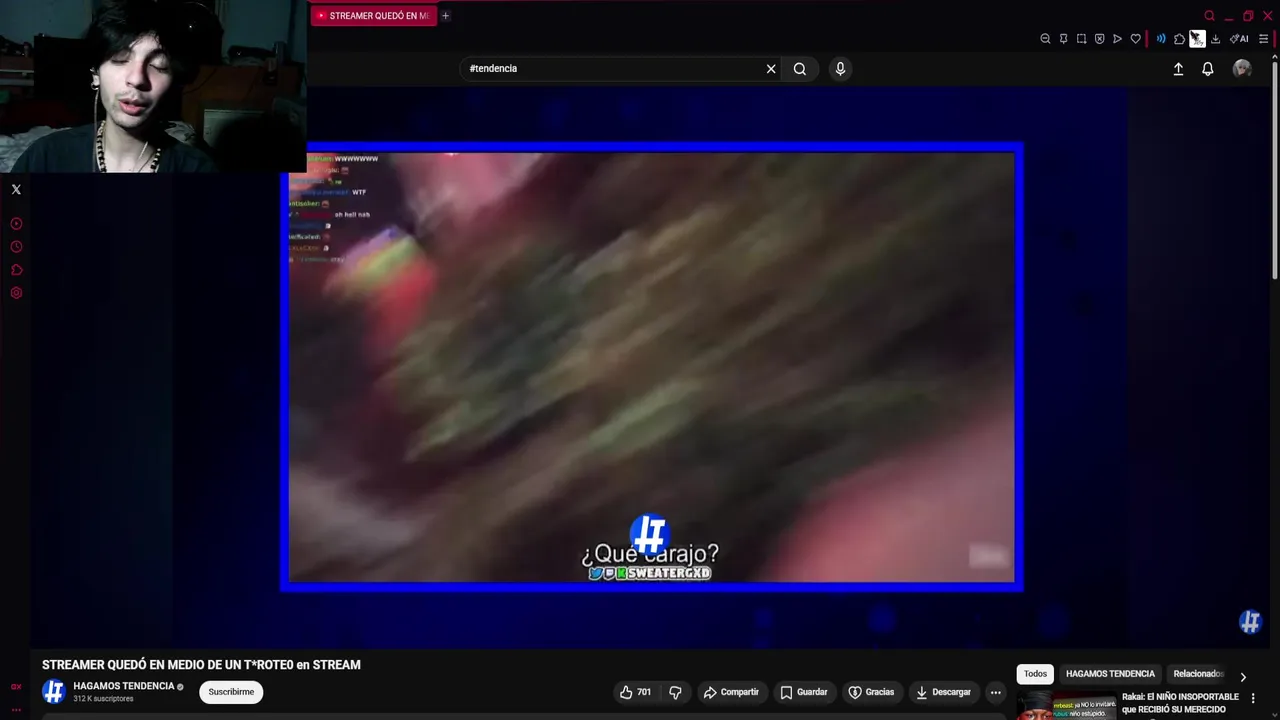The image size is (1280, 720).
Task: Start voice search with microphone icon
Action: 840,69
